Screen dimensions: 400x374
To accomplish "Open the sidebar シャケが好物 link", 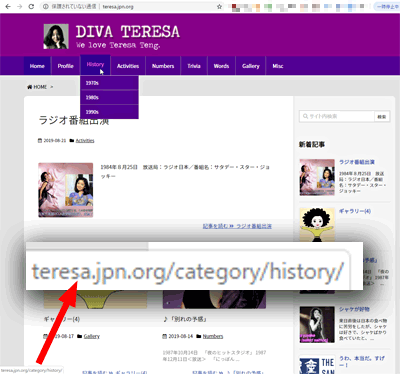I will 354,309.
